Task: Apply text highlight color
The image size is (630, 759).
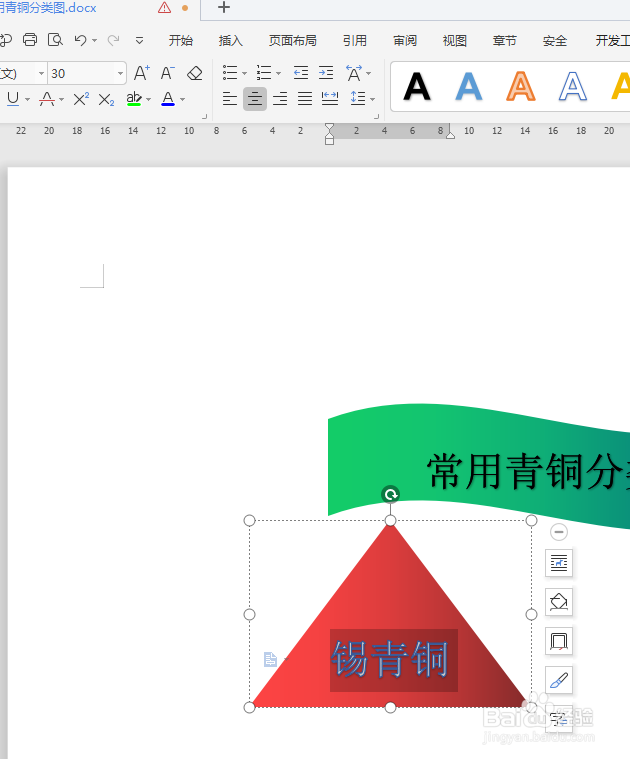Action: 134,99
